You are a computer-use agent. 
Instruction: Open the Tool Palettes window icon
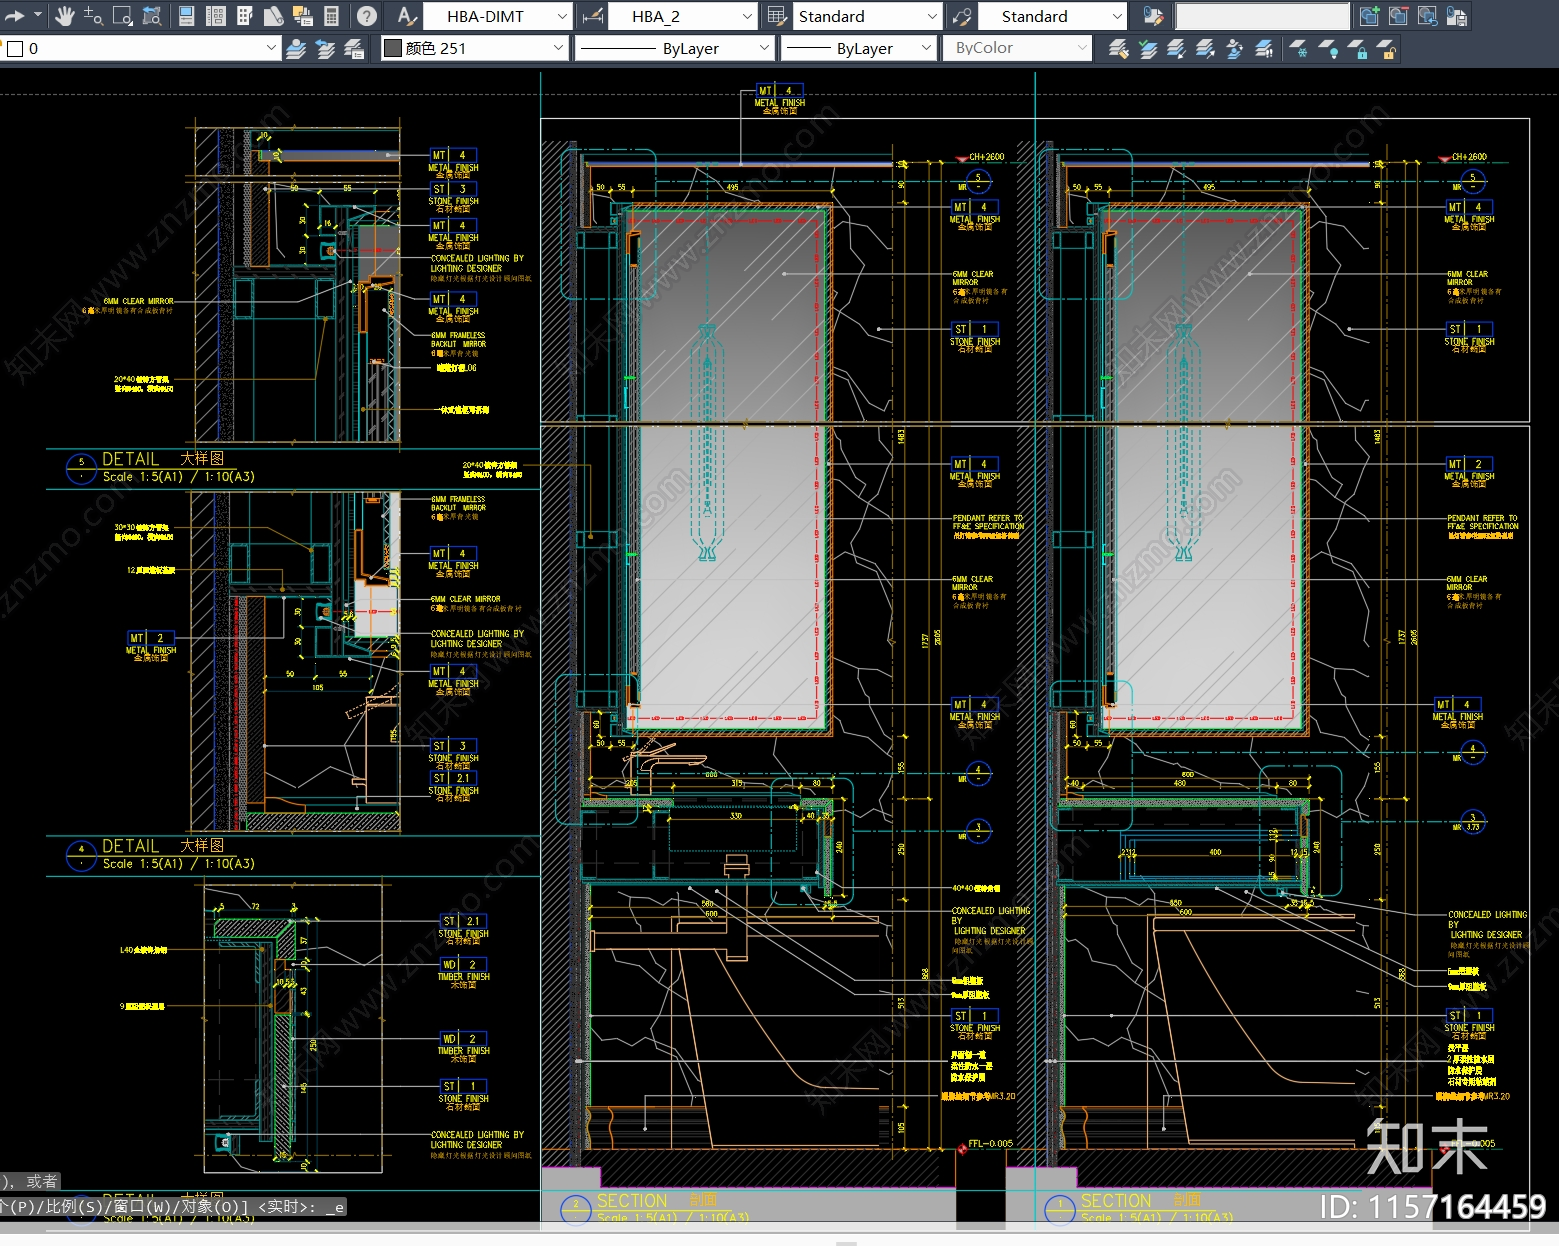point(244,16)
